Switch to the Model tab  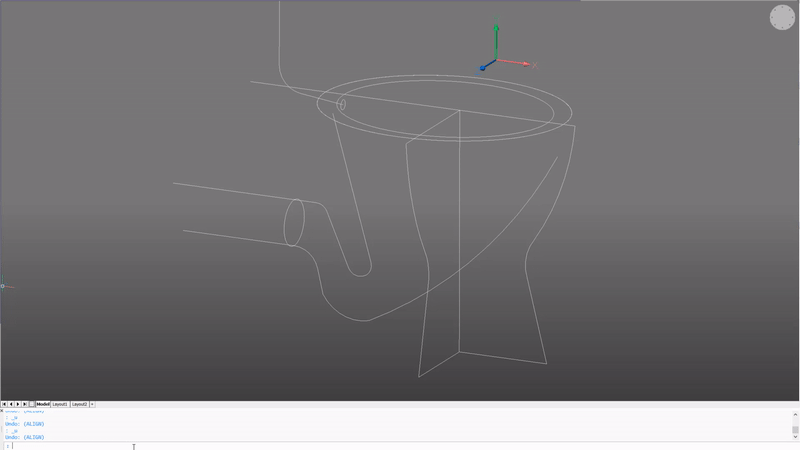coord(43,404)
